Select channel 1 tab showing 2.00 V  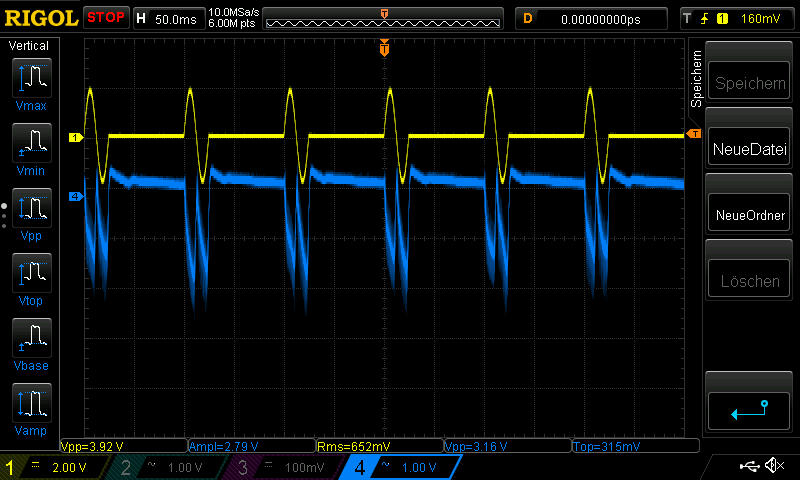click(x=54, y=467)
